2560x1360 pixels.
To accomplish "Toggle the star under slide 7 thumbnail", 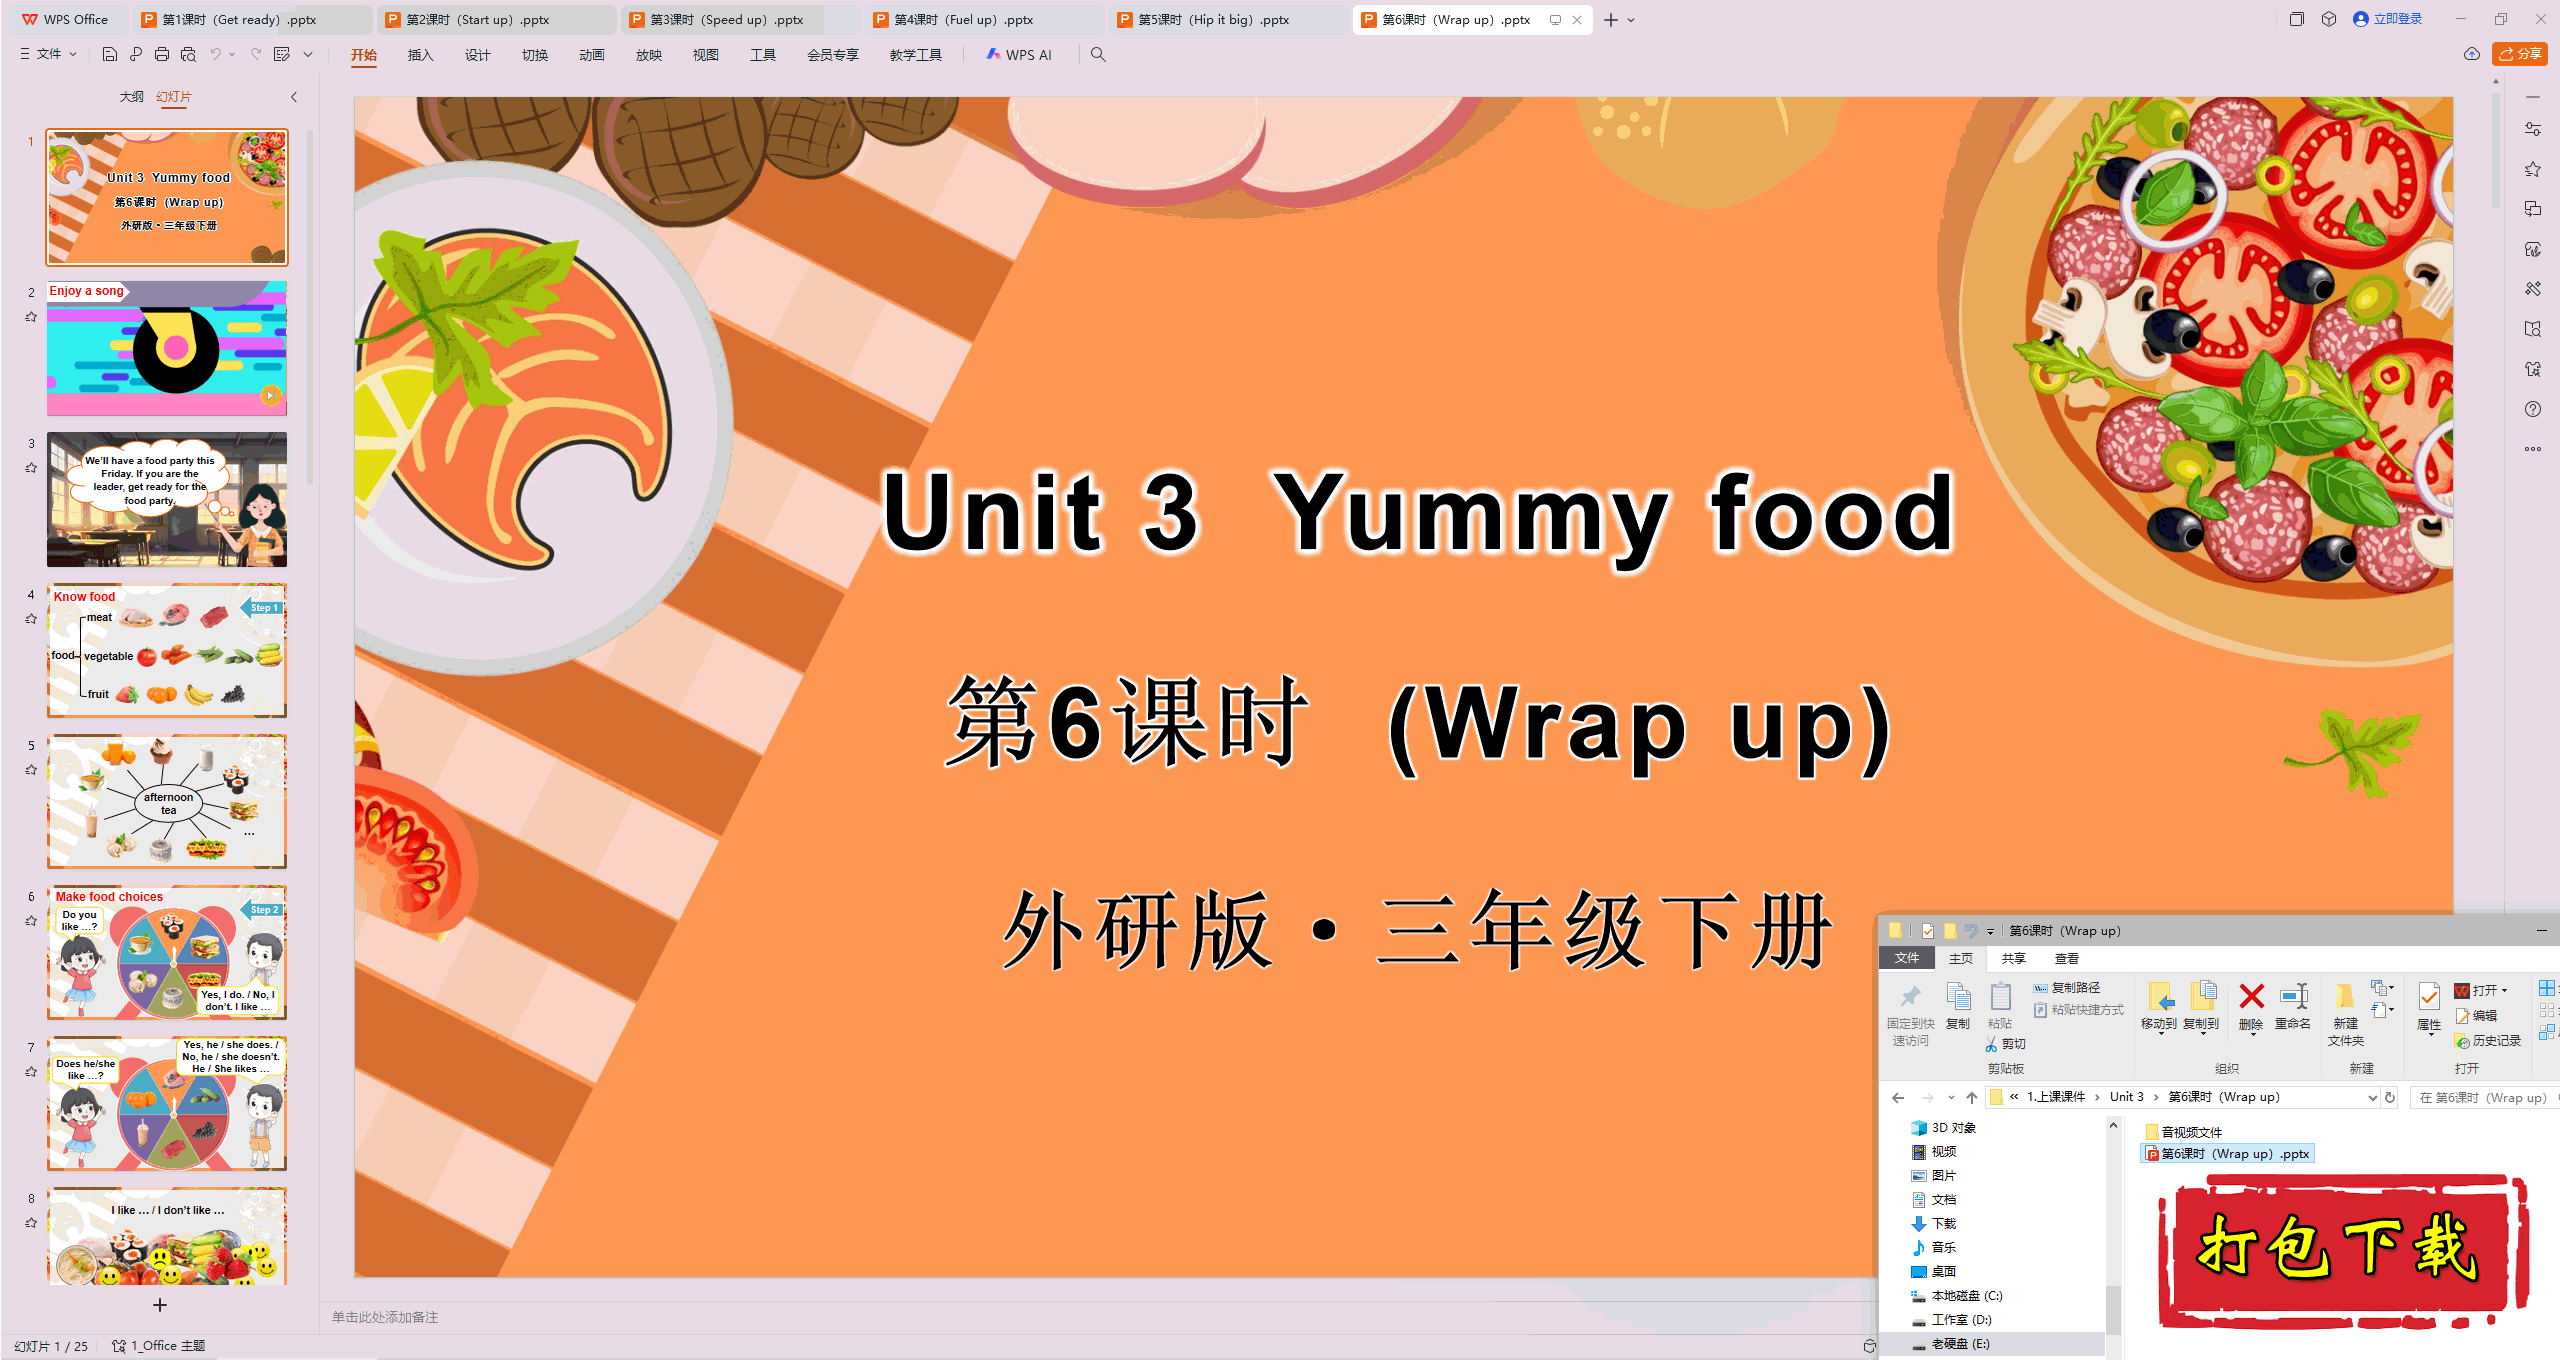I will click(31, 1072).
